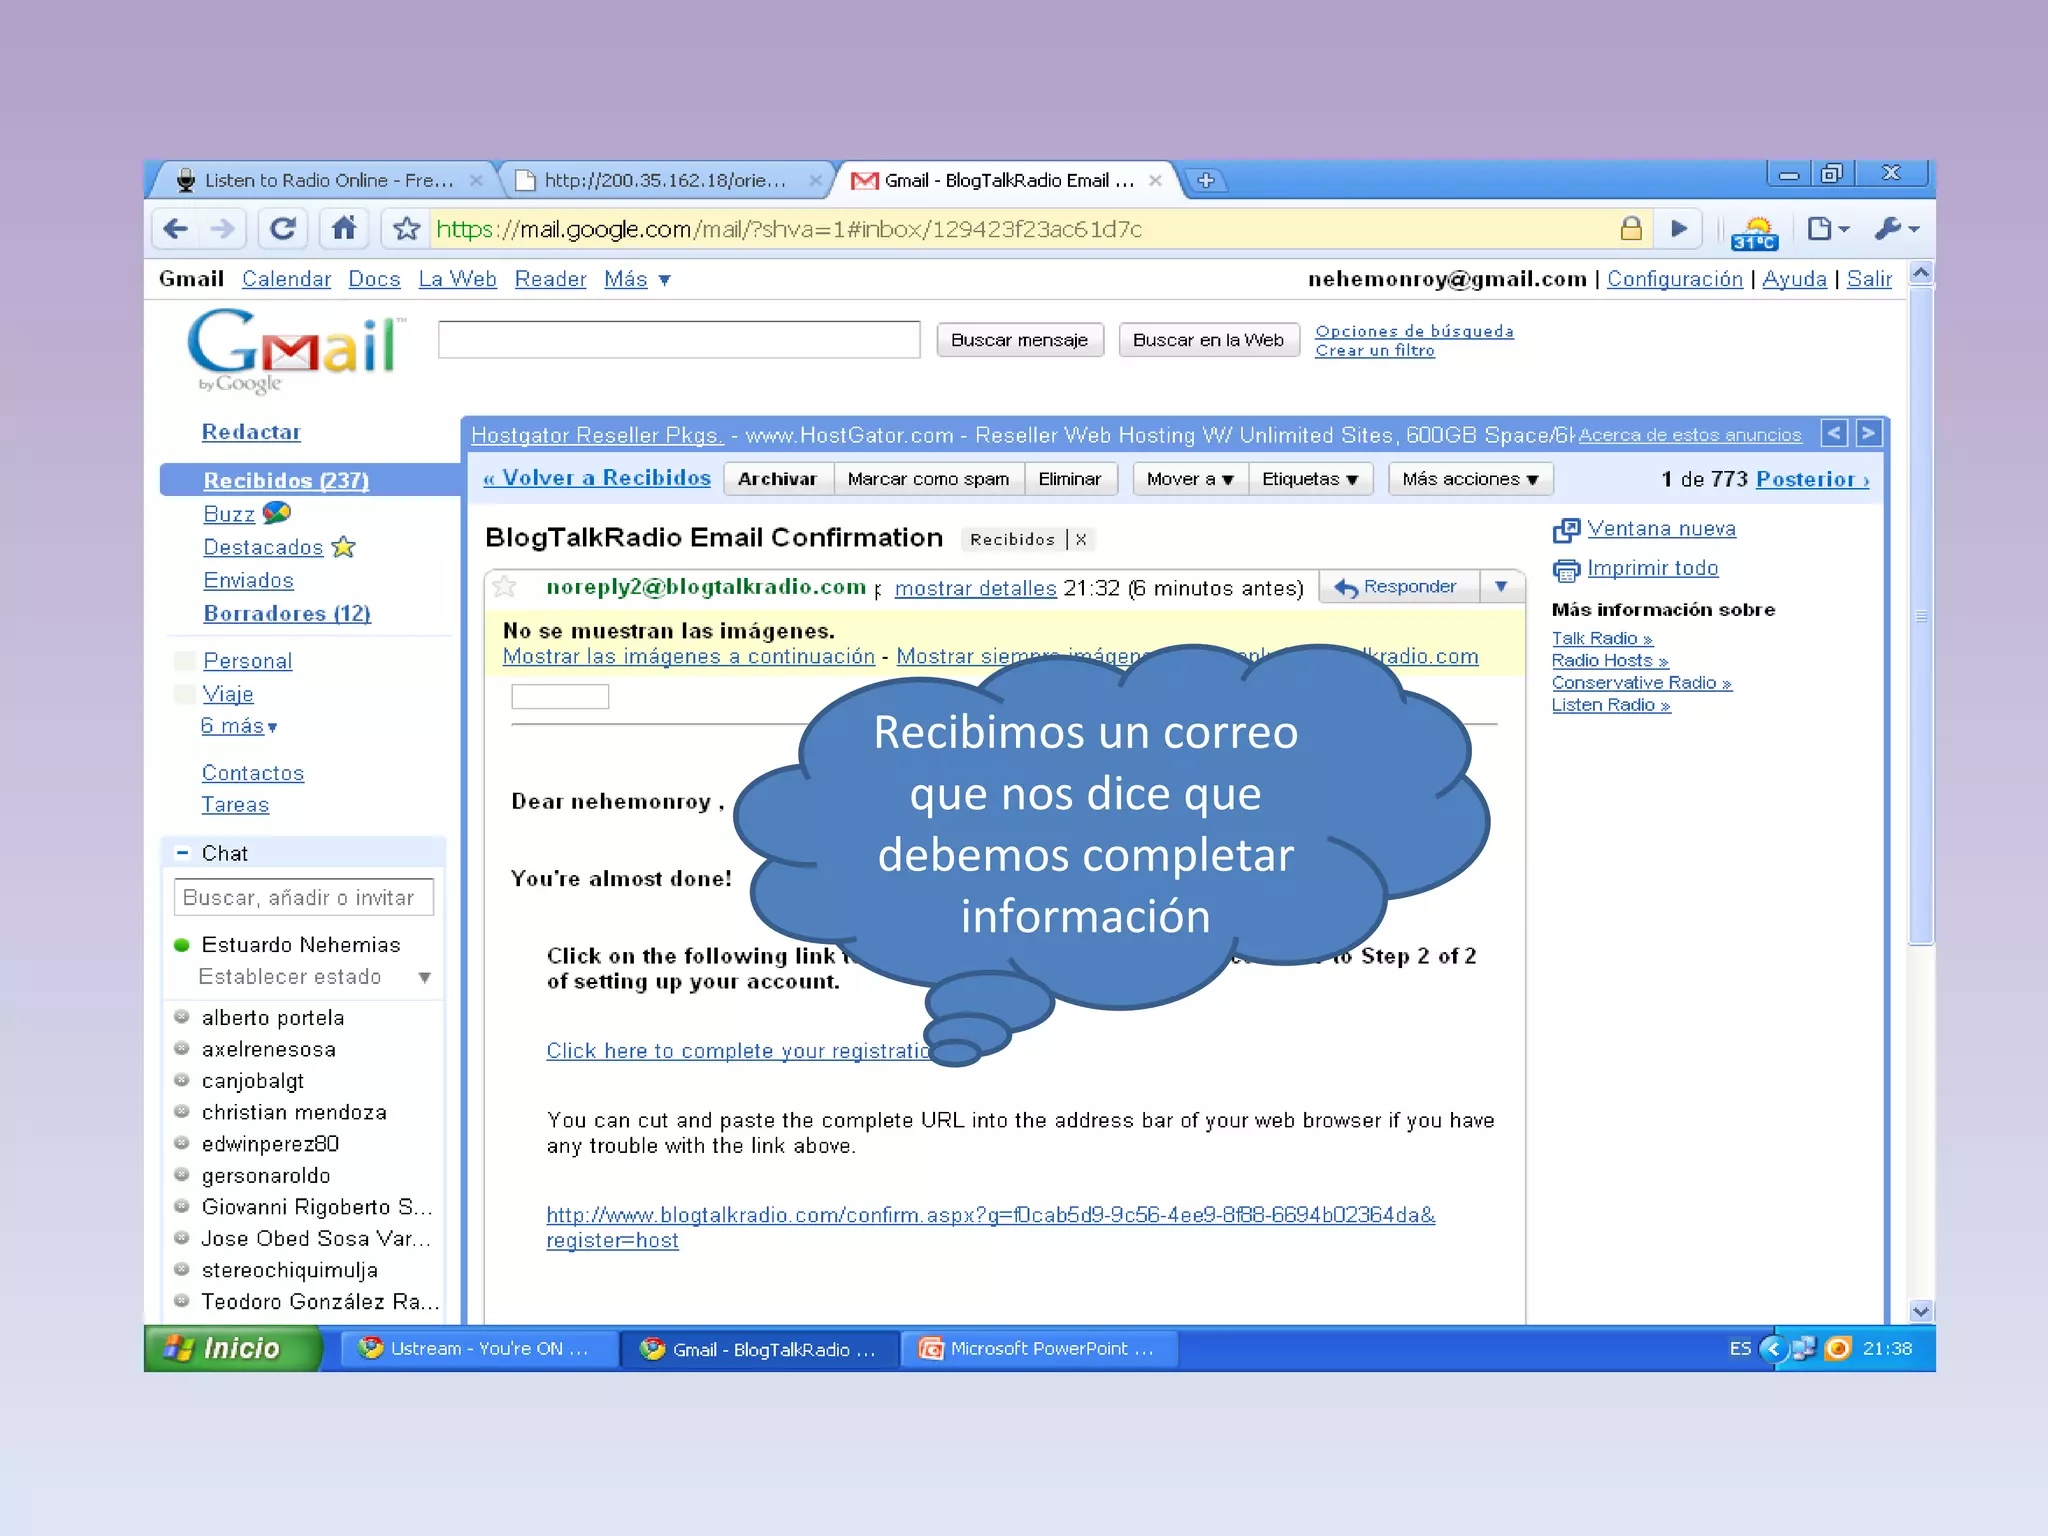Click the star icon beside Destacados
The width and height of the screenshot is (2048, 1536).
[x=344, y=547]
